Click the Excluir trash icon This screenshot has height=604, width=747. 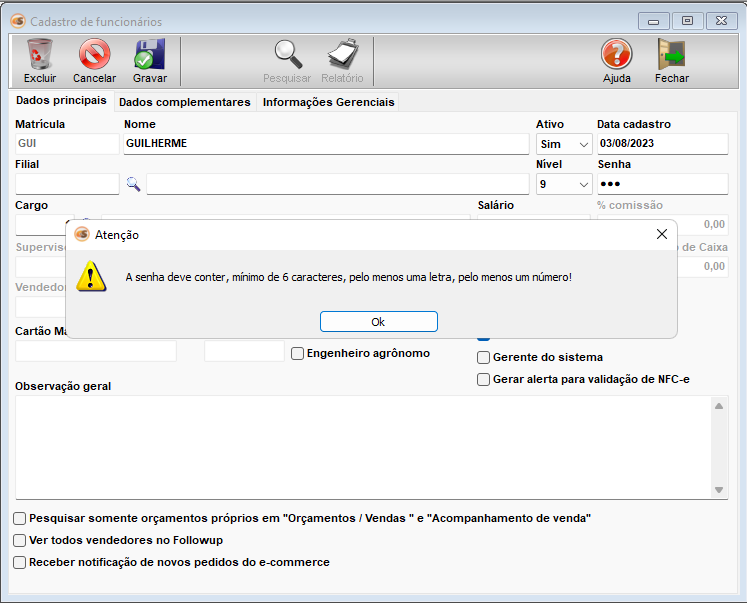tap(40, 55)
